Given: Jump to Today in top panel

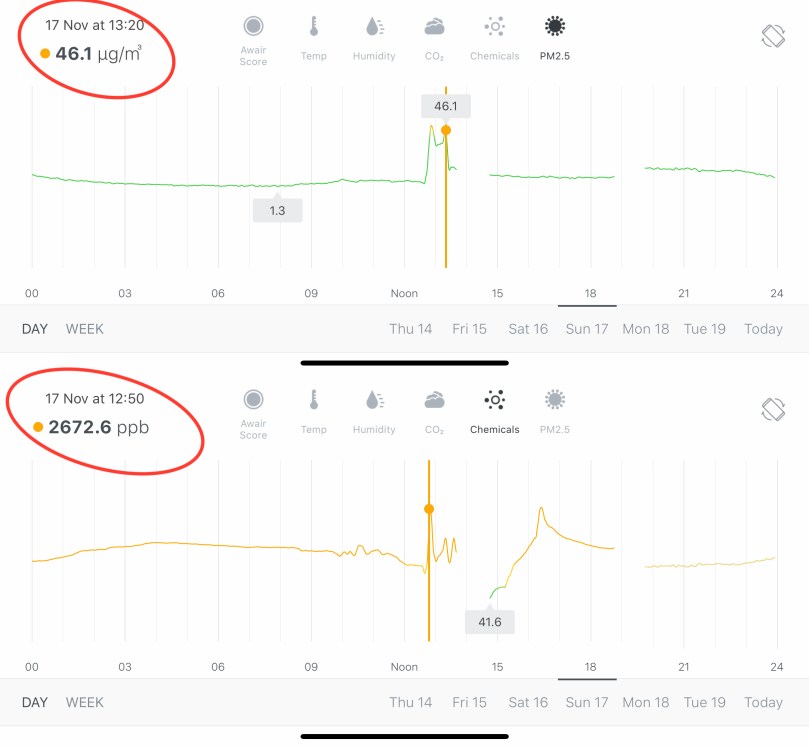Looking at the screenshot, I should tap(763, 329).
